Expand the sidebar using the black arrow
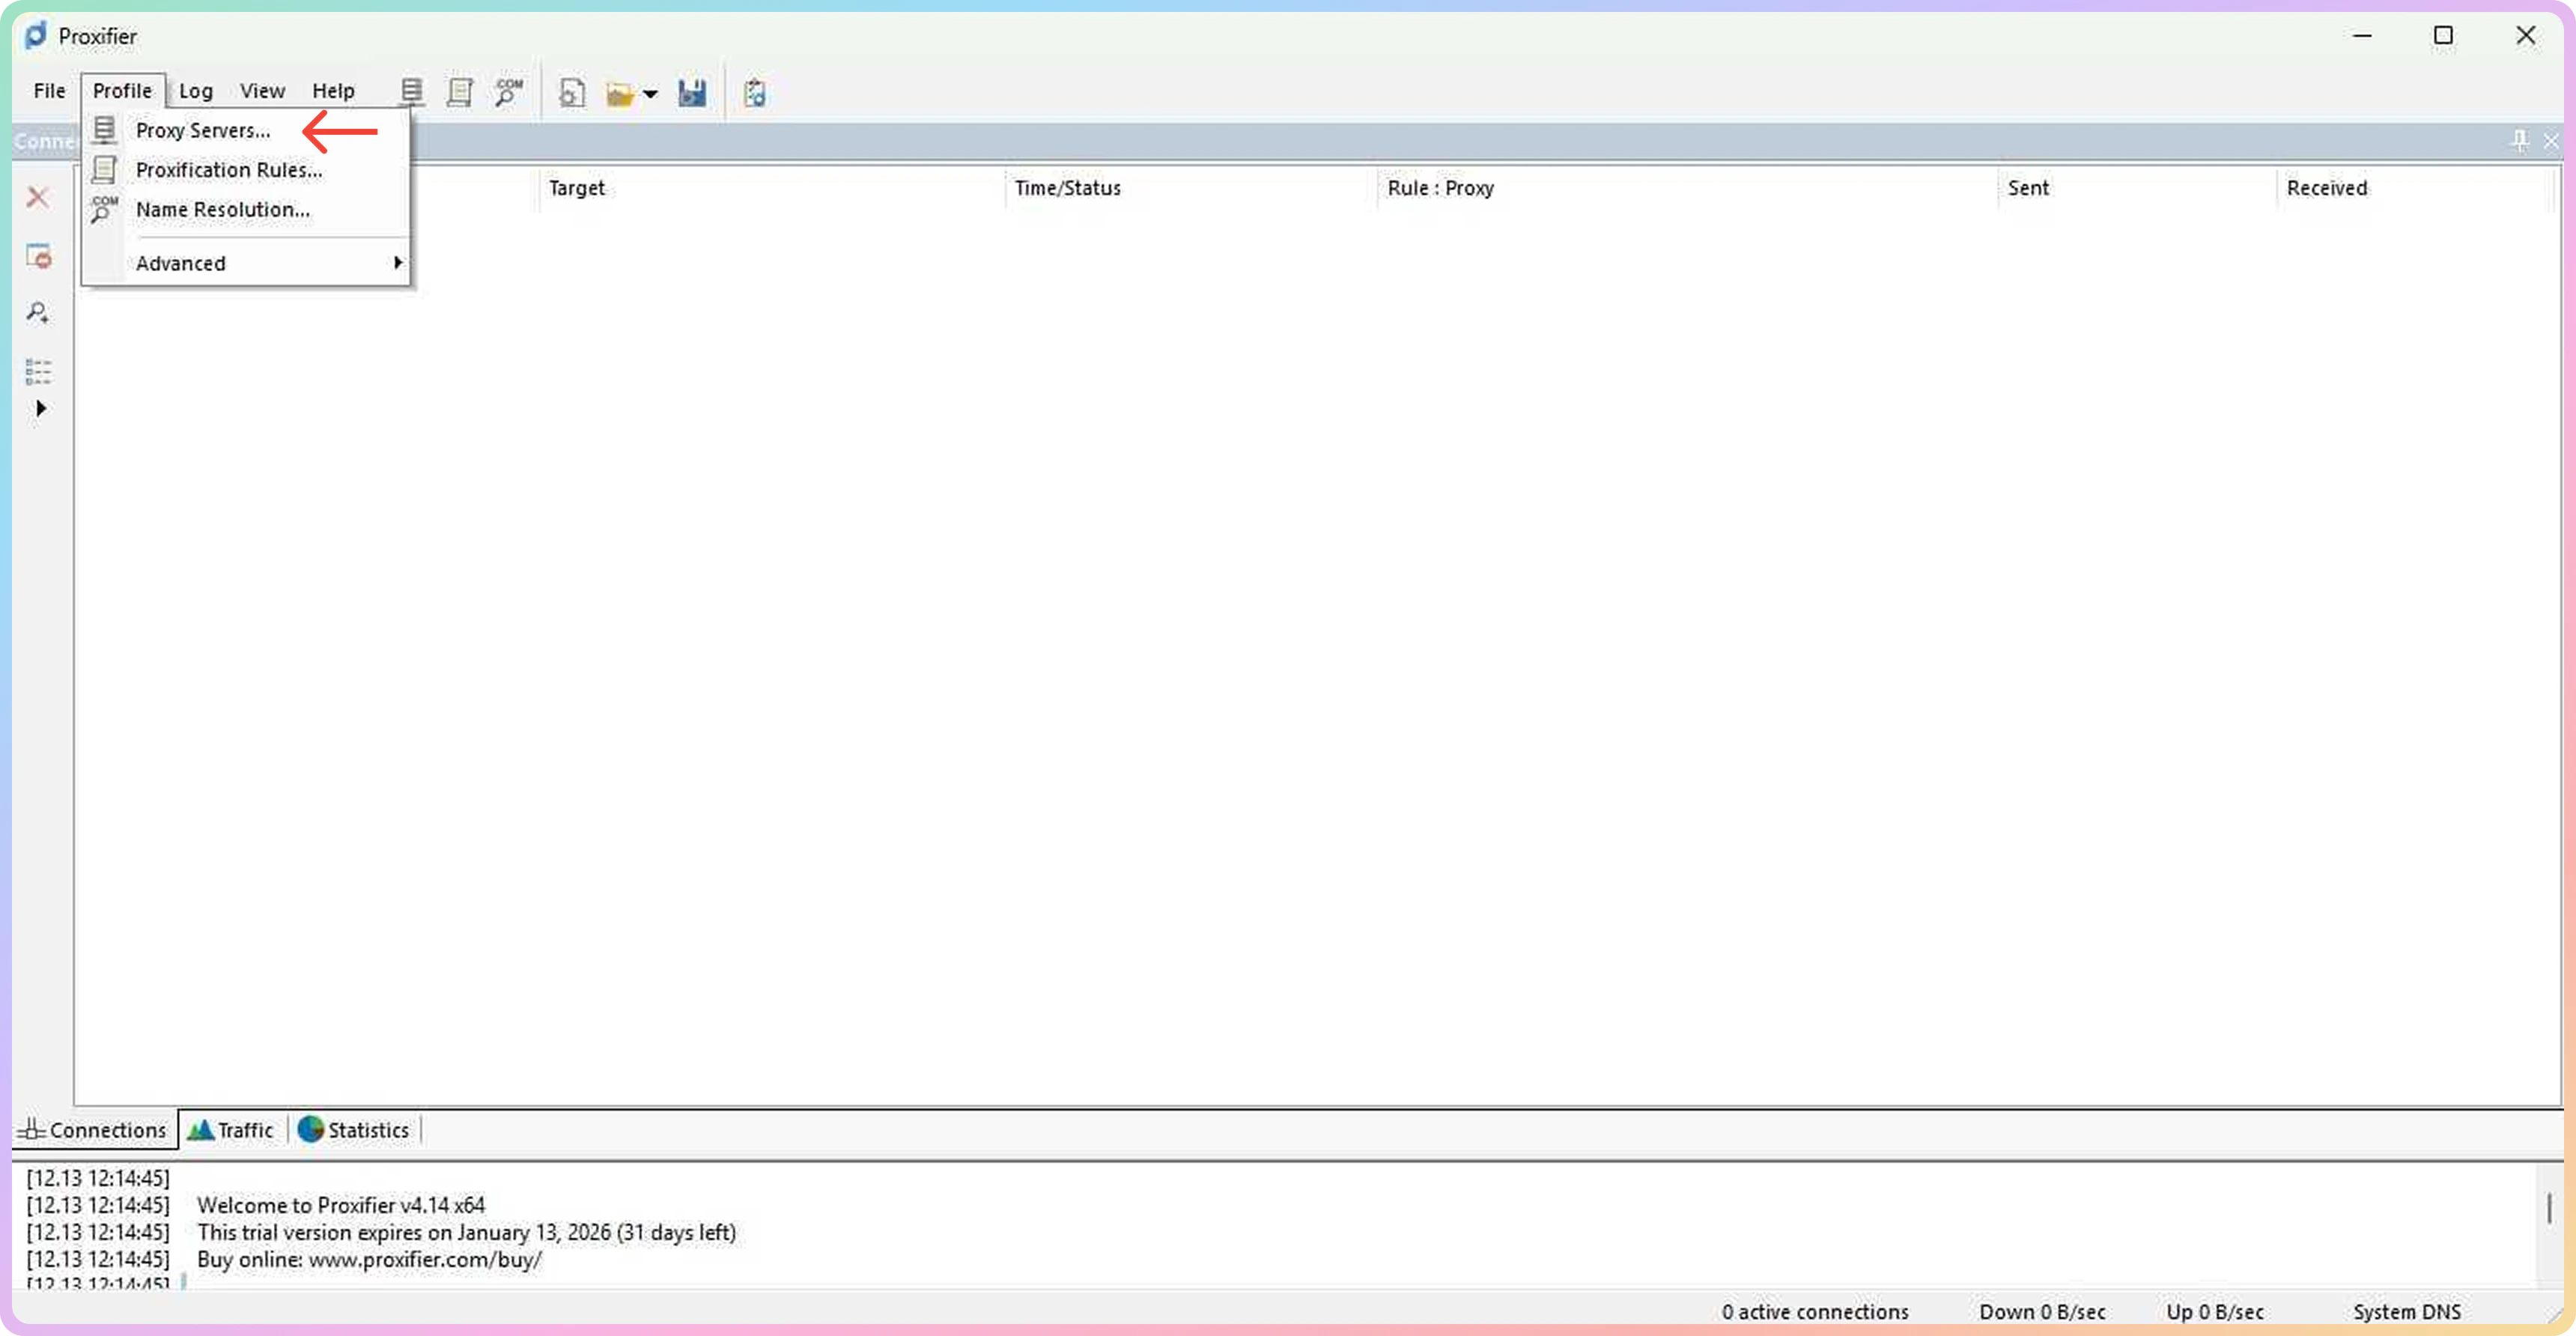The height and width of the screenshot is (1336, 2576). pos(41,408)
